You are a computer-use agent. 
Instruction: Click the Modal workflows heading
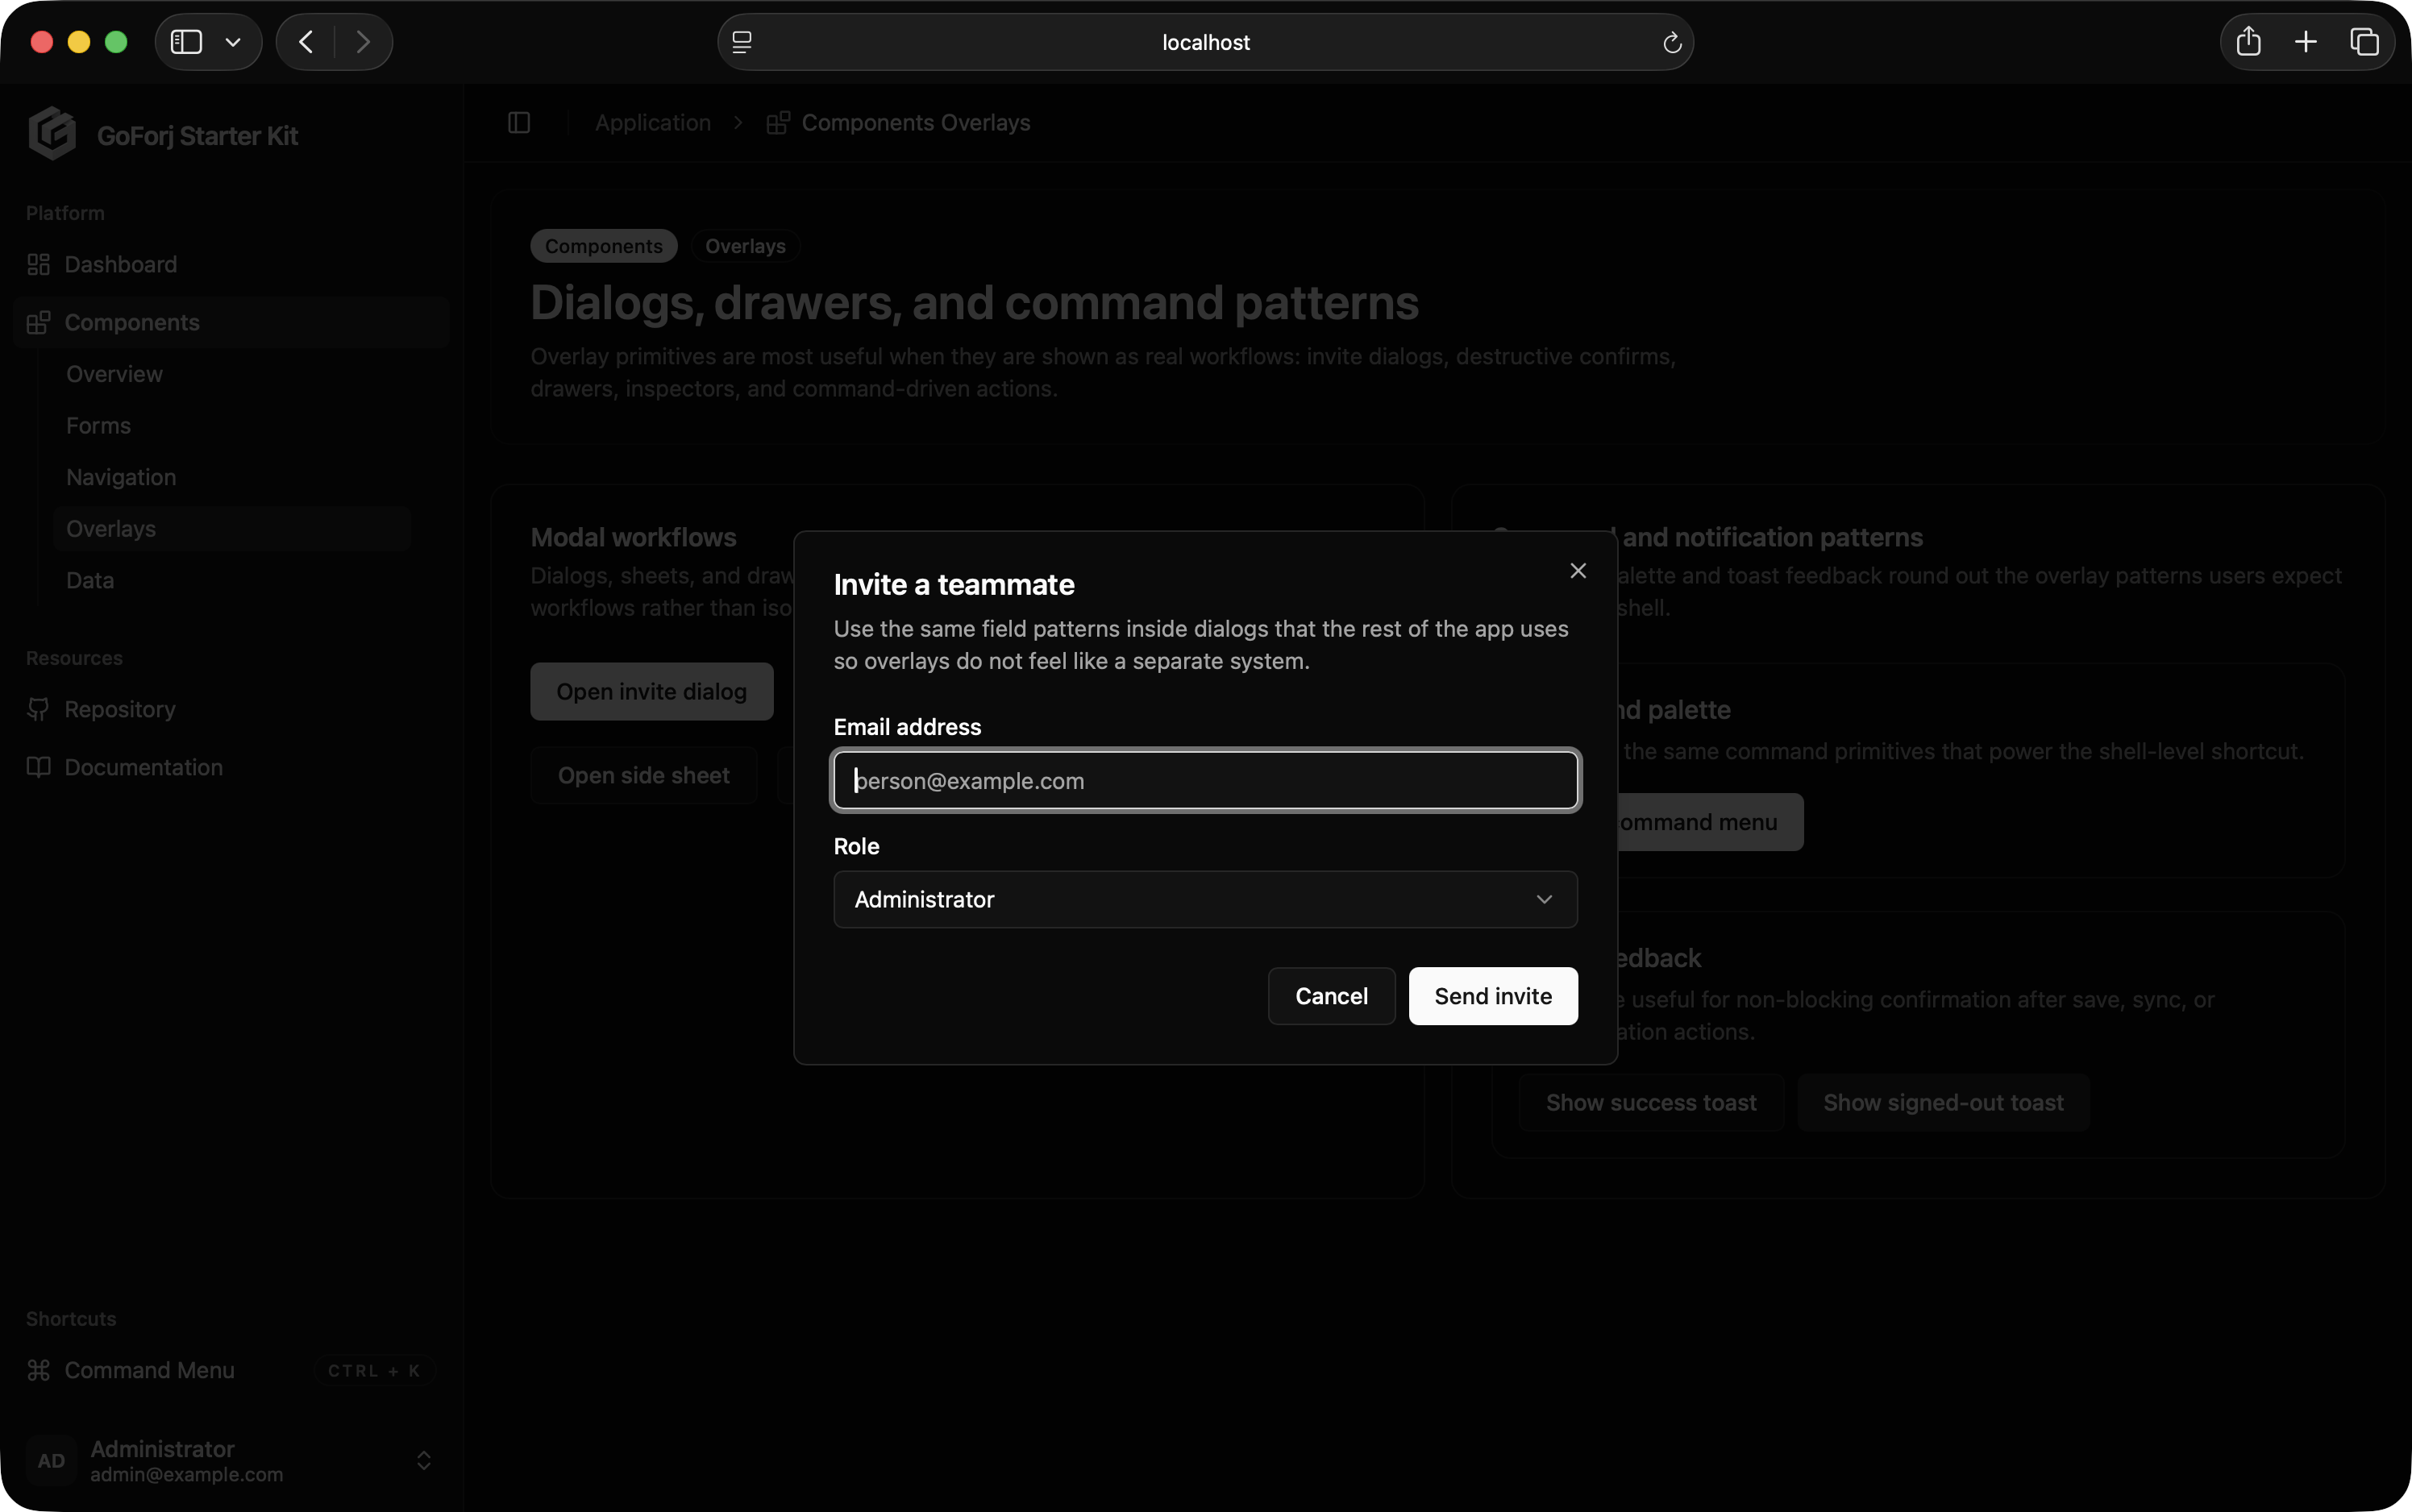click(633, 538)
